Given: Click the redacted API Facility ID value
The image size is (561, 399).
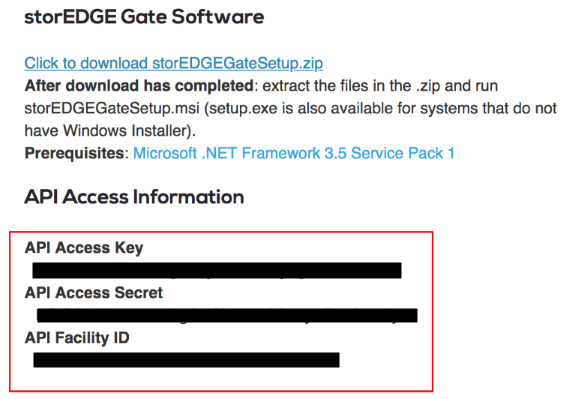Looking at the screenshot, I should click(186, 360).
